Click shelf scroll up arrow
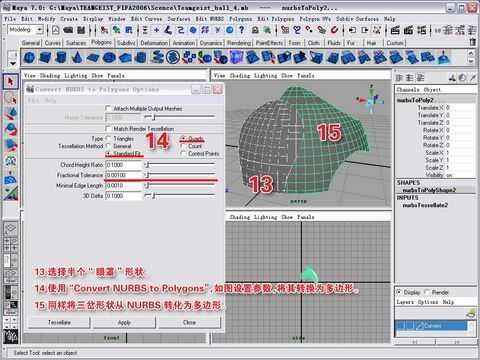Viewport: 480px width, 360px height. (471, 53)
